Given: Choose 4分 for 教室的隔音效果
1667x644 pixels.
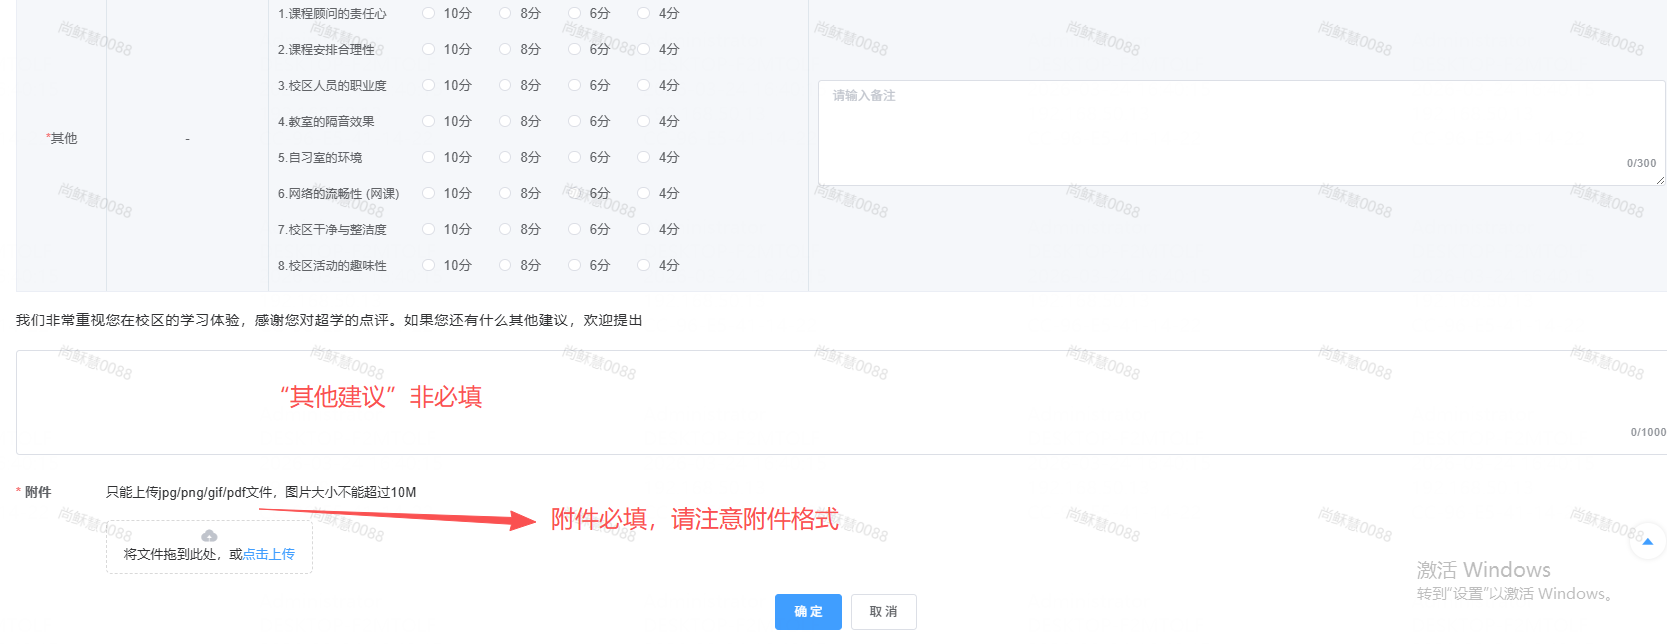Looking at the screenshot, I should coord(644,122).
